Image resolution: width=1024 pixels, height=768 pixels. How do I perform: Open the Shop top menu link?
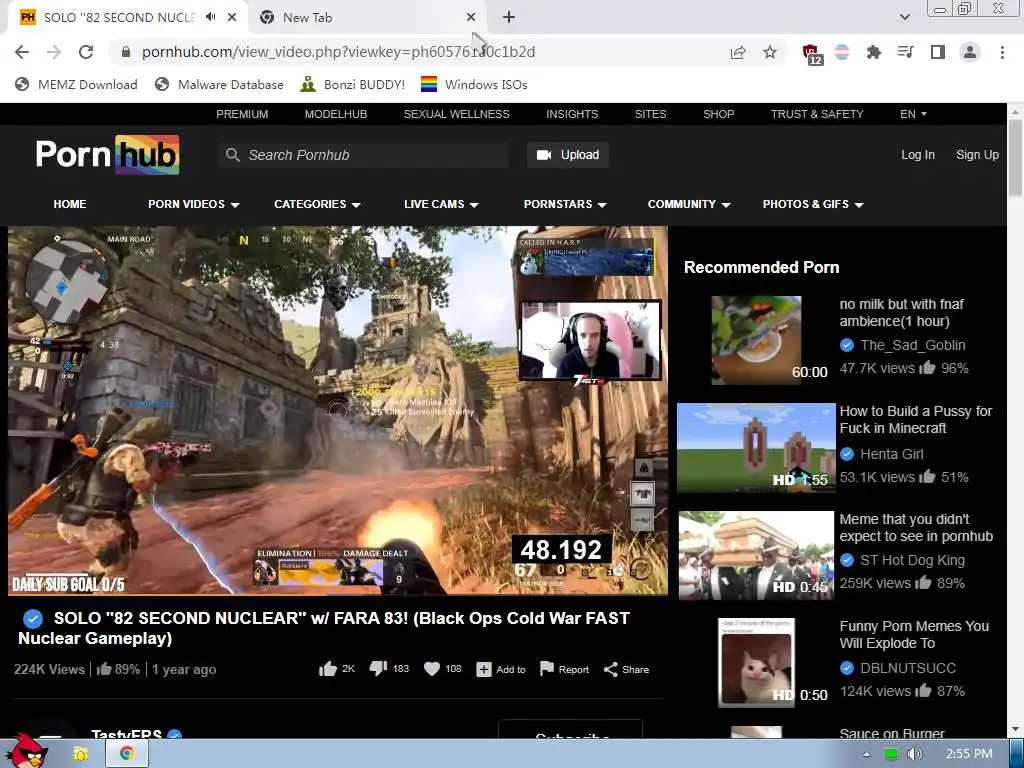coord(718,114)
